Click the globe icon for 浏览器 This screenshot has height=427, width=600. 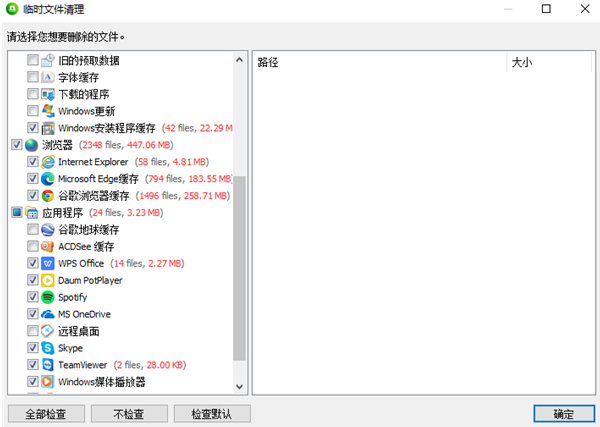[31, 145]
